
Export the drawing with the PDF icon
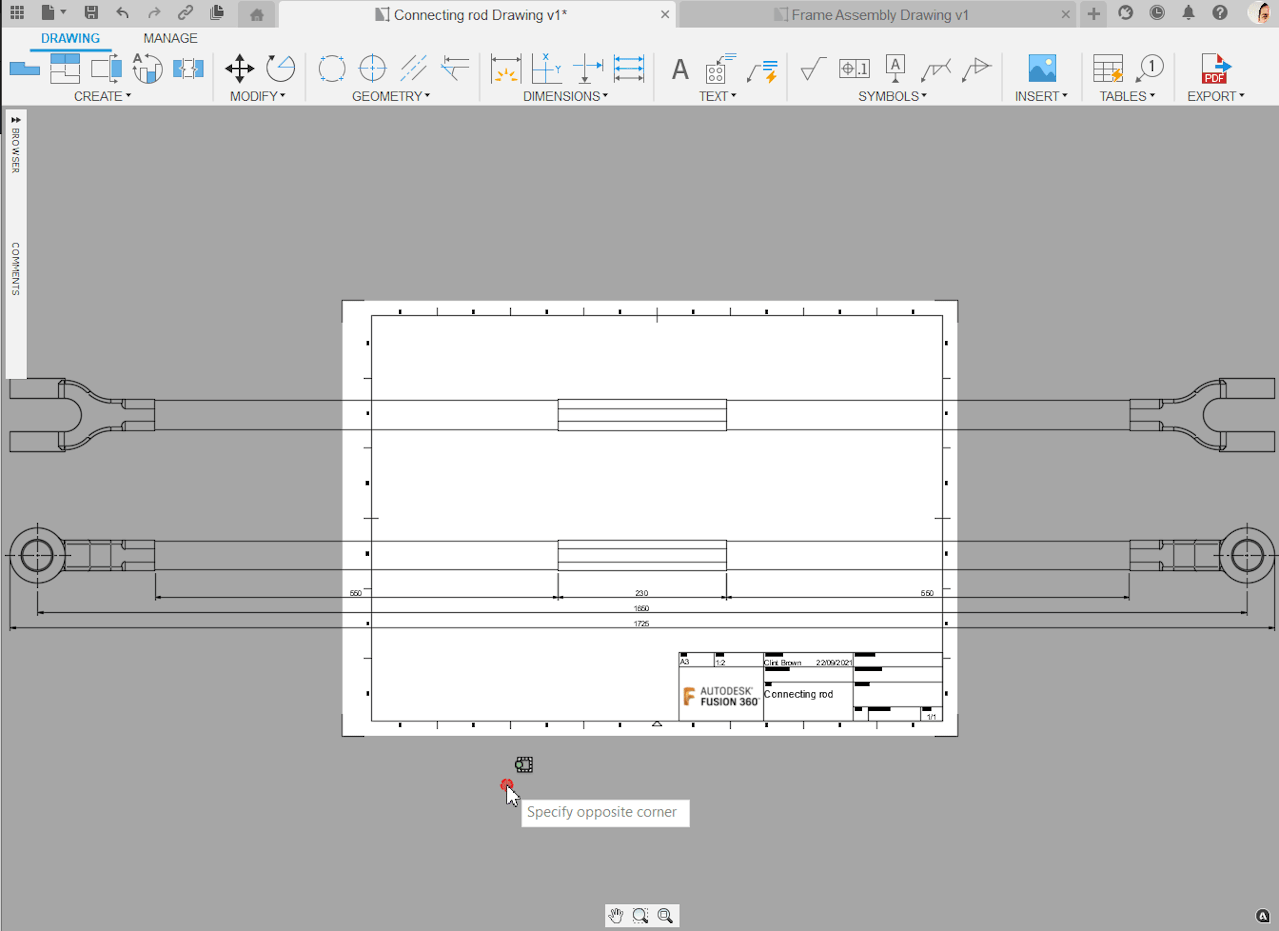click(x=1215, y=69)
